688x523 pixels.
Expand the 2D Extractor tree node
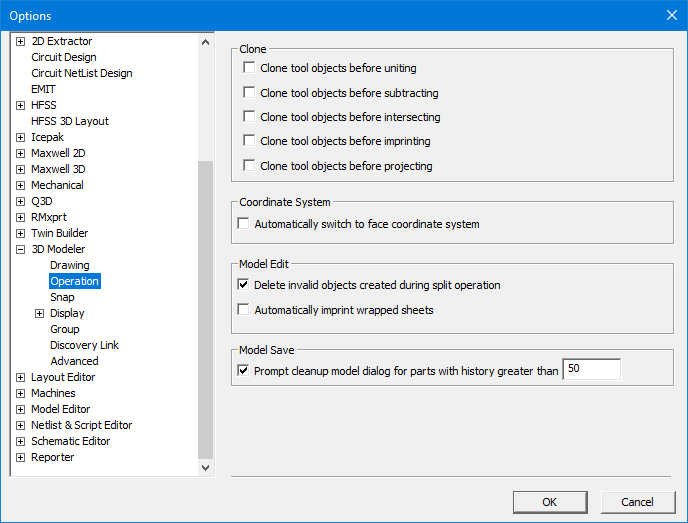(x=21, y=41)
